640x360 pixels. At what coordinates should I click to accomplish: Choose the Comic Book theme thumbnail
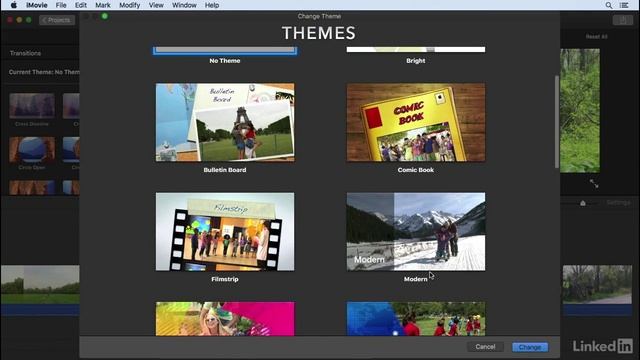pos(416,122)
